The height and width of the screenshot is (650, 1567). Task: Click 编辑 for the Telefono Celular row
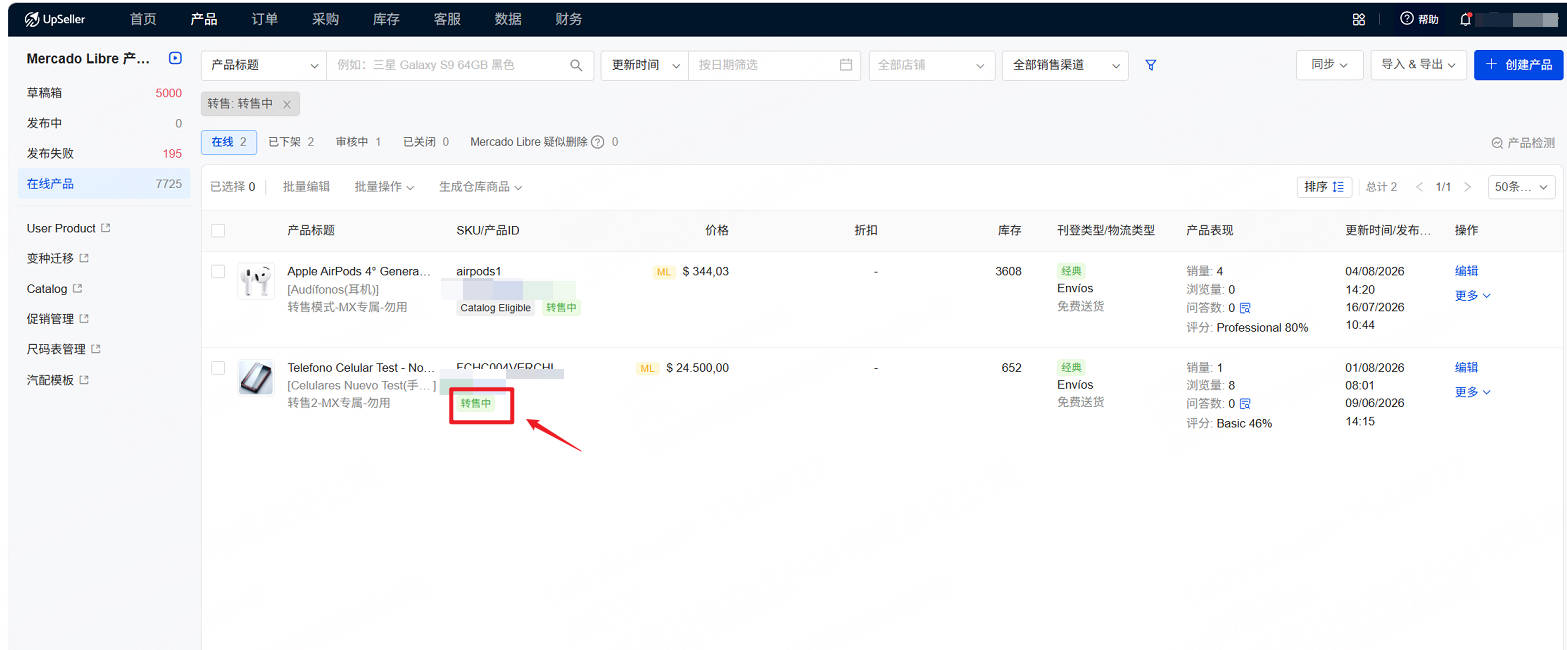tap(1466, 368)
